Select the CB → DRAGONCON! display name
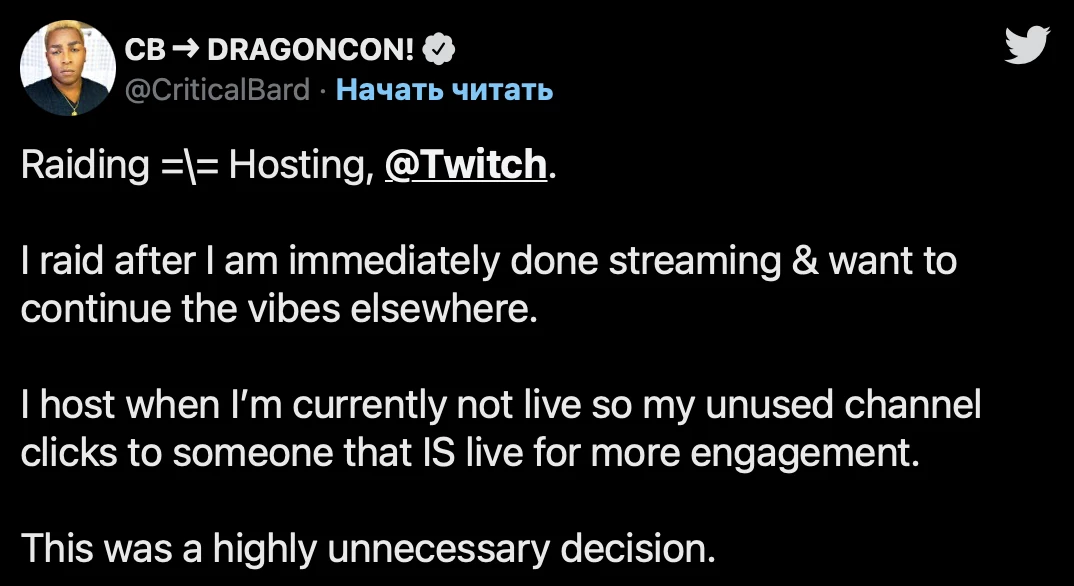1074x586 pixels. pyautogui.click(x=270, y=47)
